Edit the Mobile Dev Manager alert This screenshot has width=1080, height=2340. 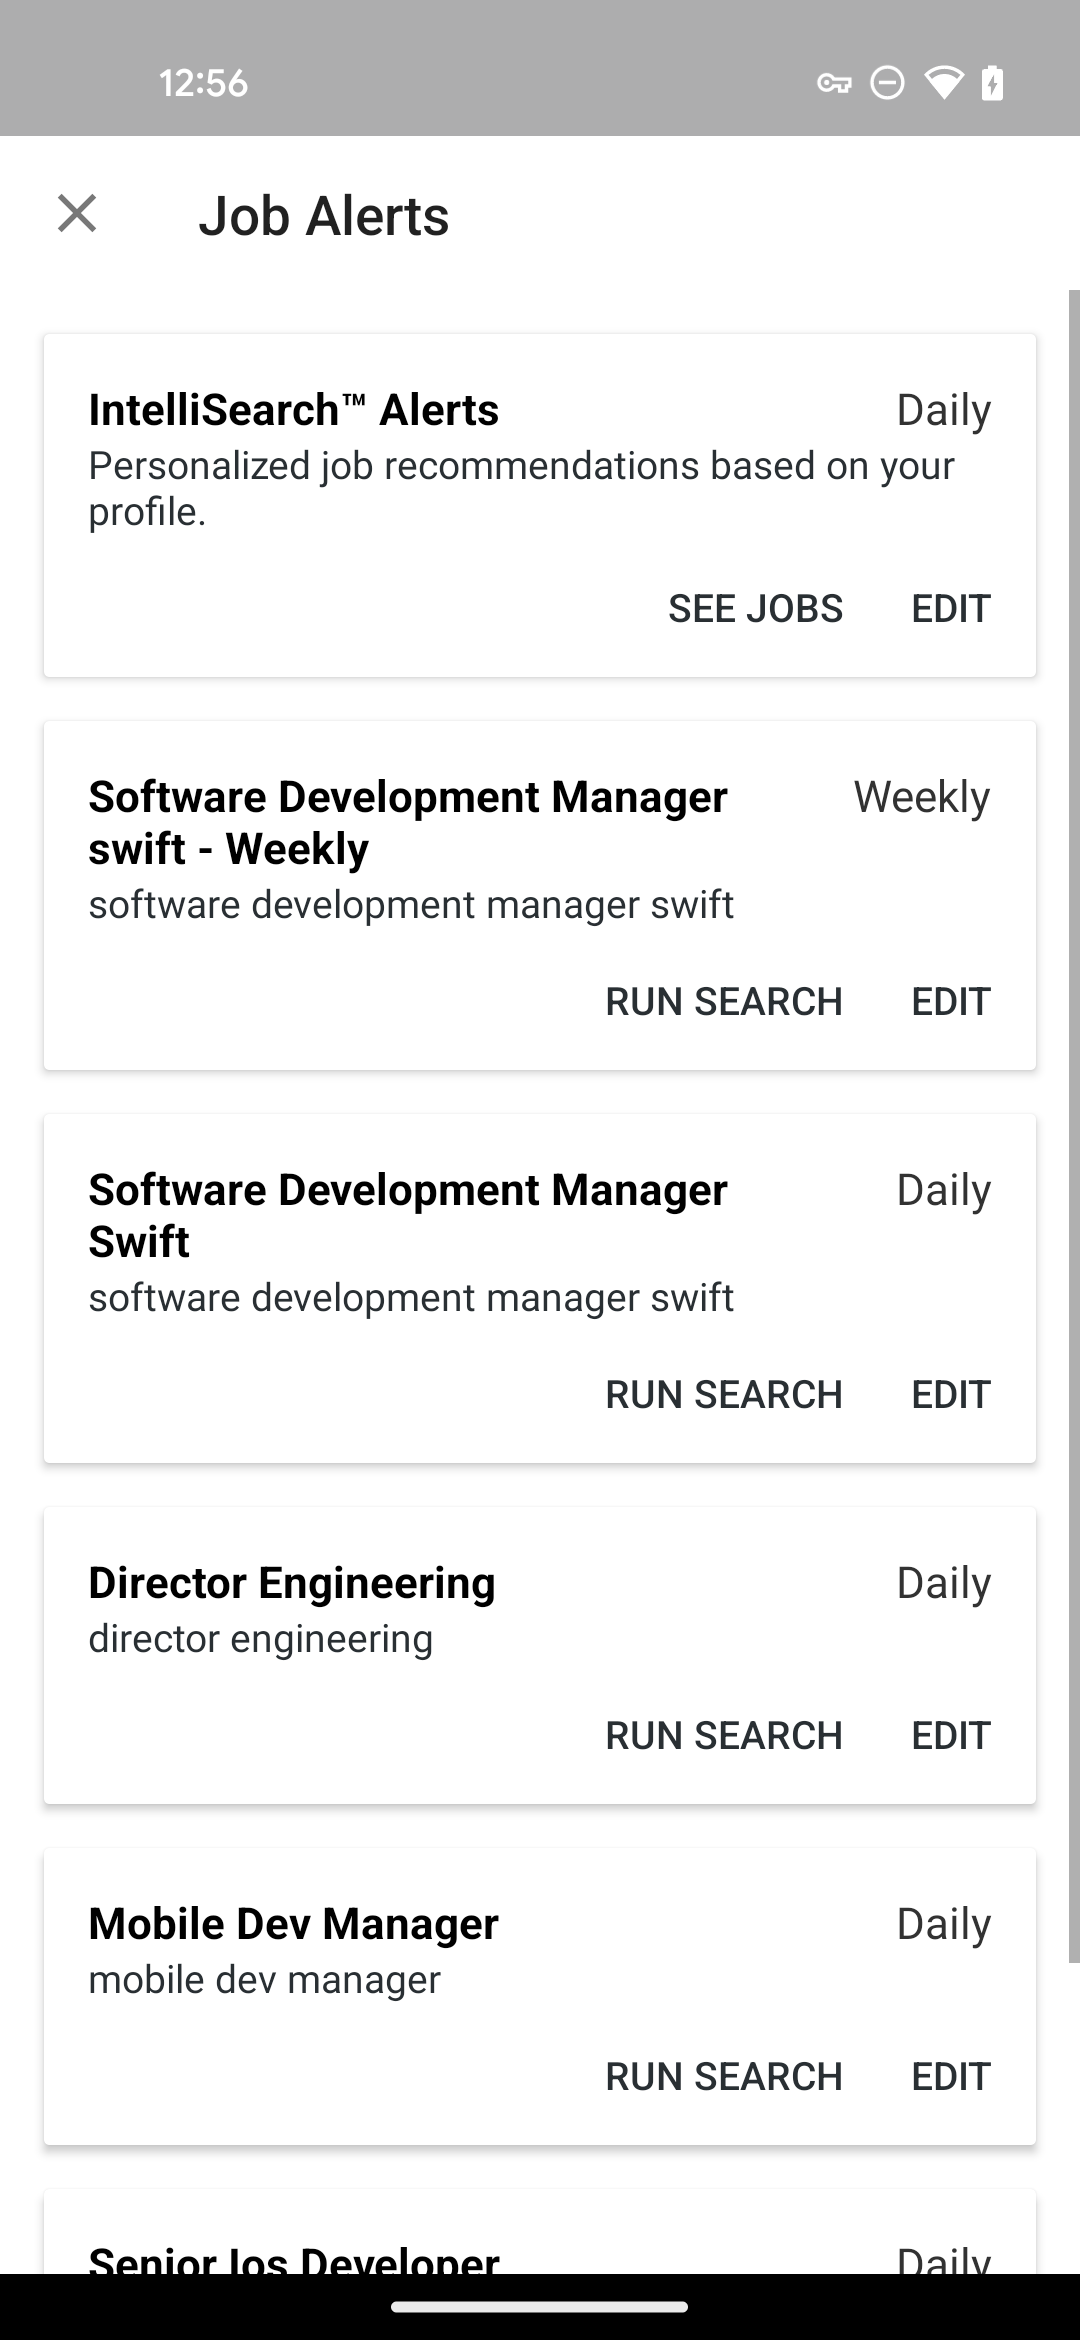[951, 2076]
